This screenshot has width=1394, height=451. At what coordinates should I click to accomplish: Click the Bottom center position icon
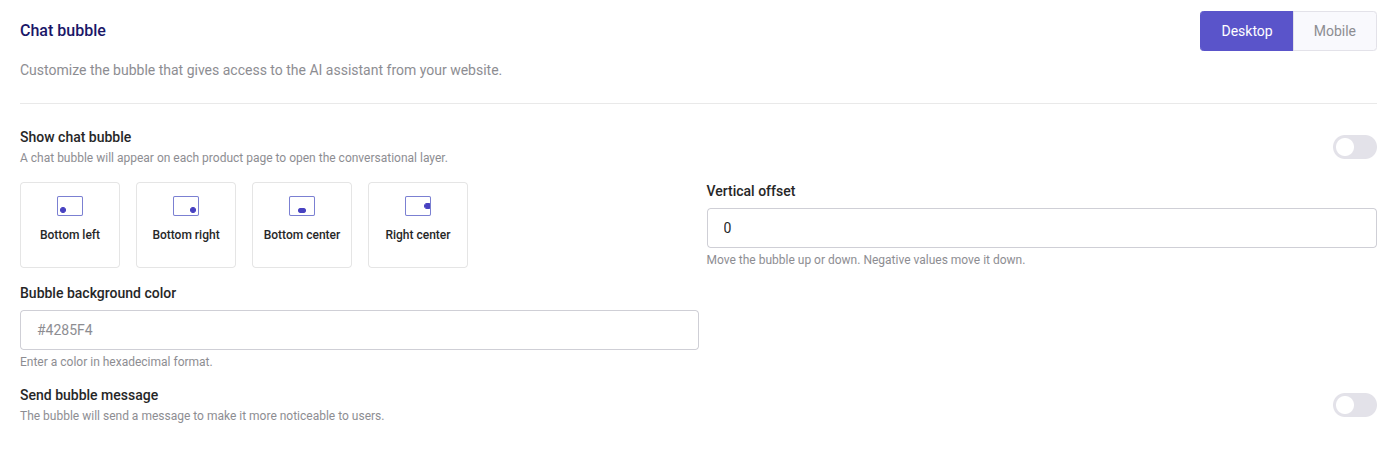pyautogui.click(x=302, y=206)
